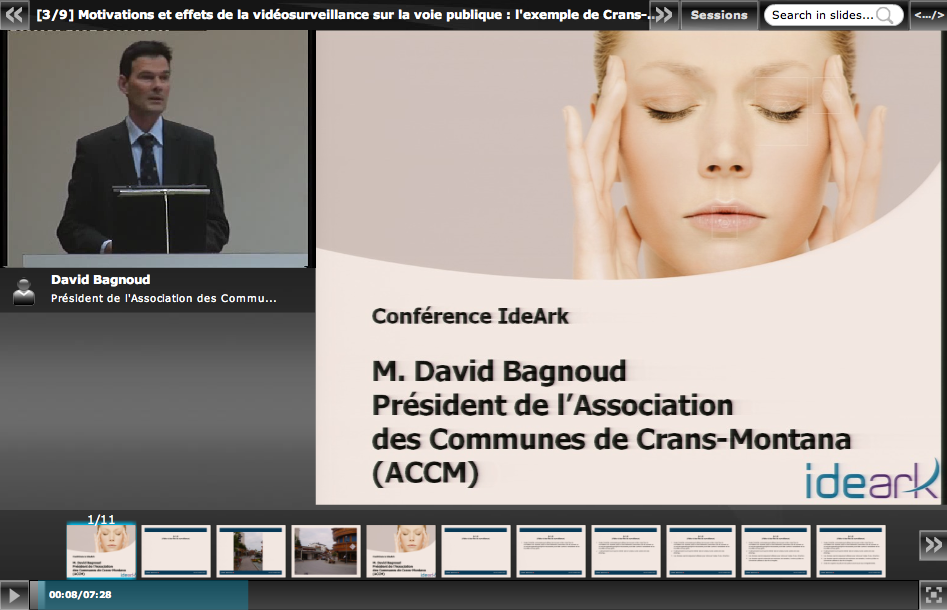Go to the previous presentation with double-left arrows

click(14, 14)
